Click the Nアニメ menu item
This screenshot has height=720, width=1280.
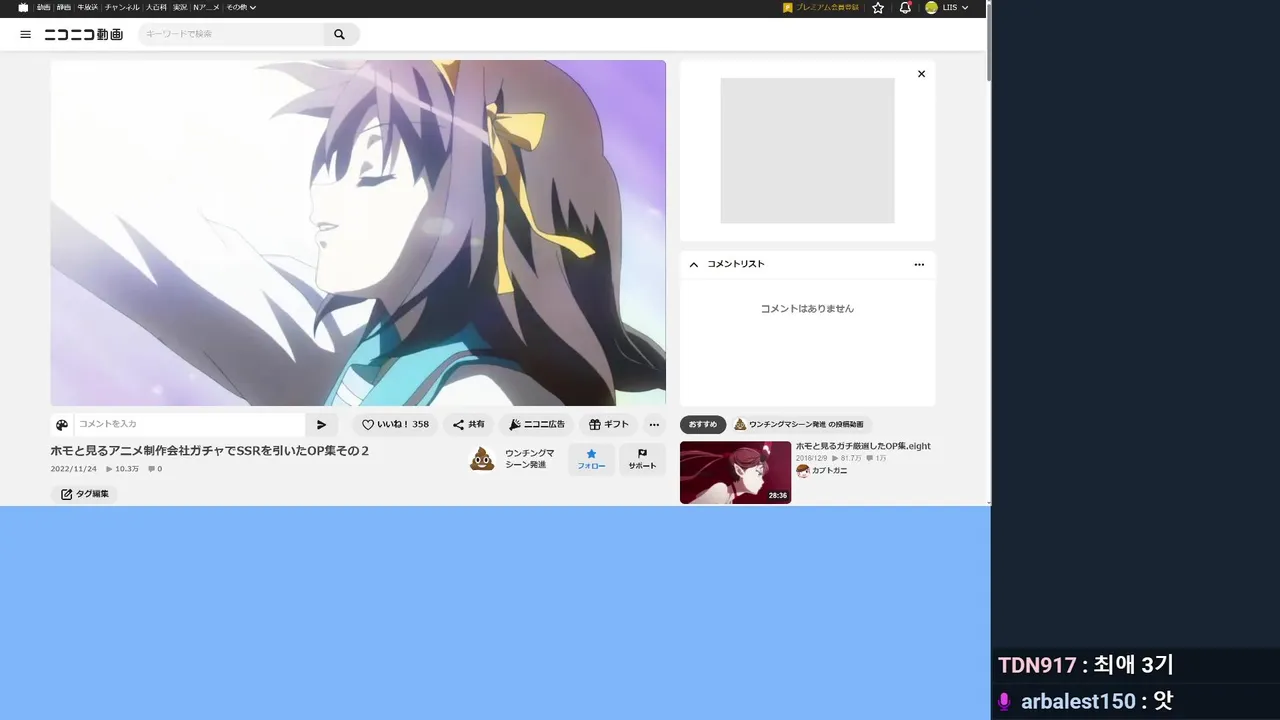coord(206,7)
